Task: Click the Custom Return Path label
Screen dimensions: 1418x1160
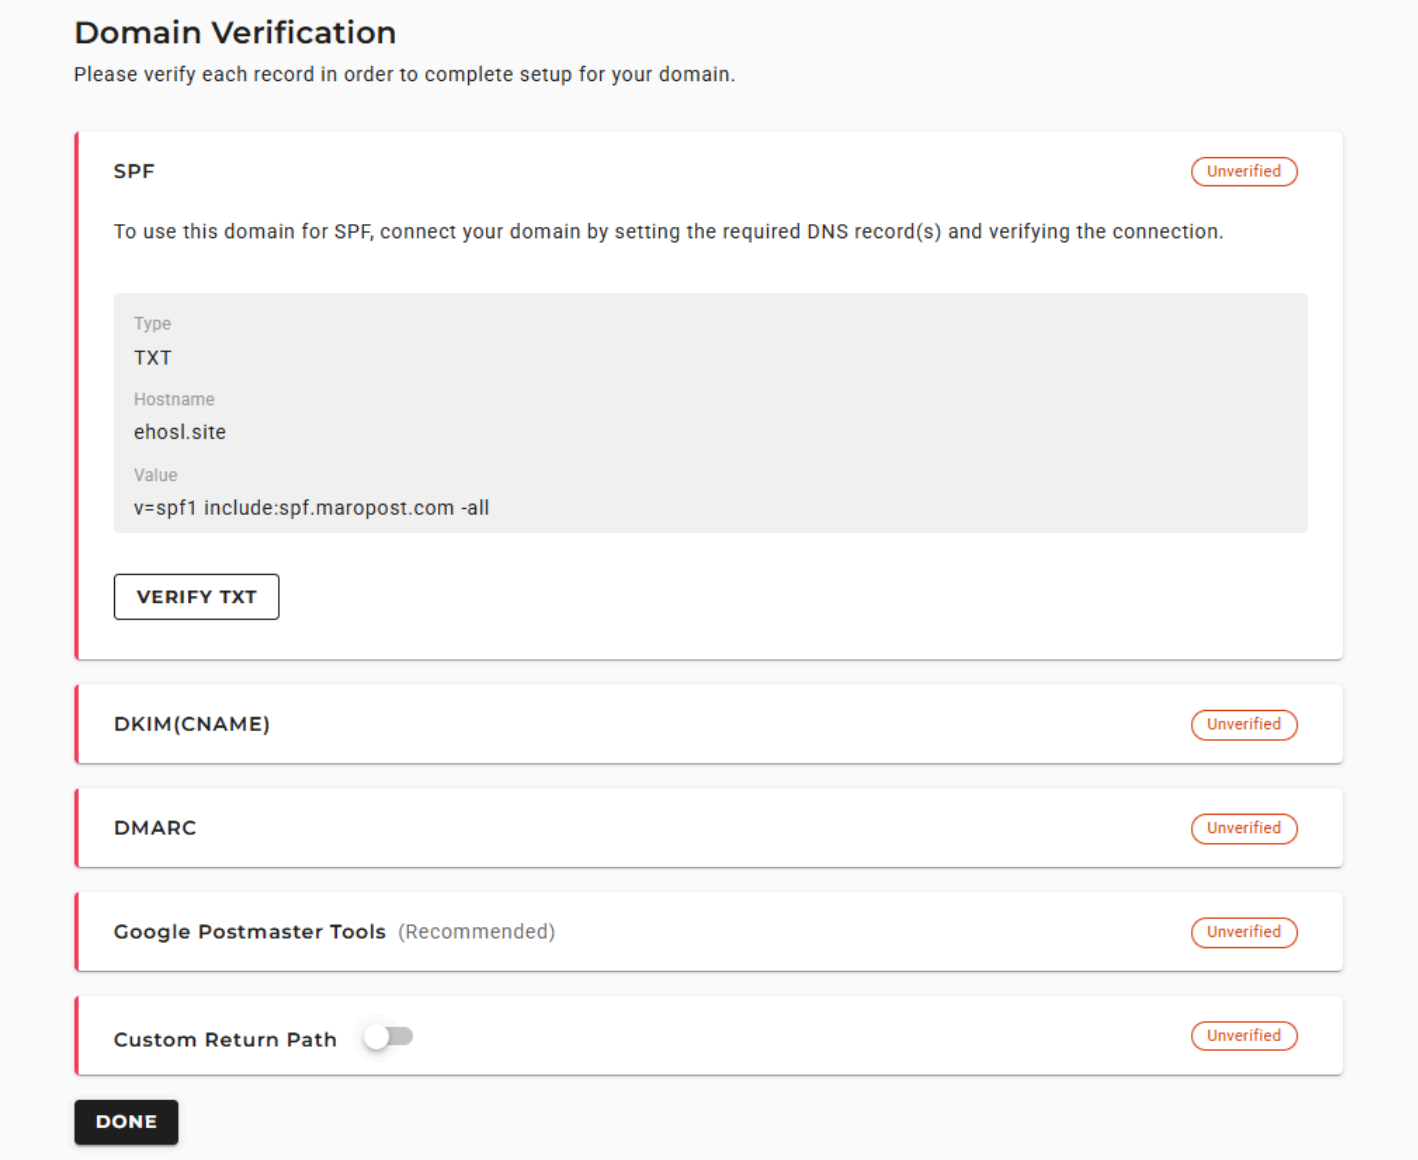Action: click(x=224, y=1039)
